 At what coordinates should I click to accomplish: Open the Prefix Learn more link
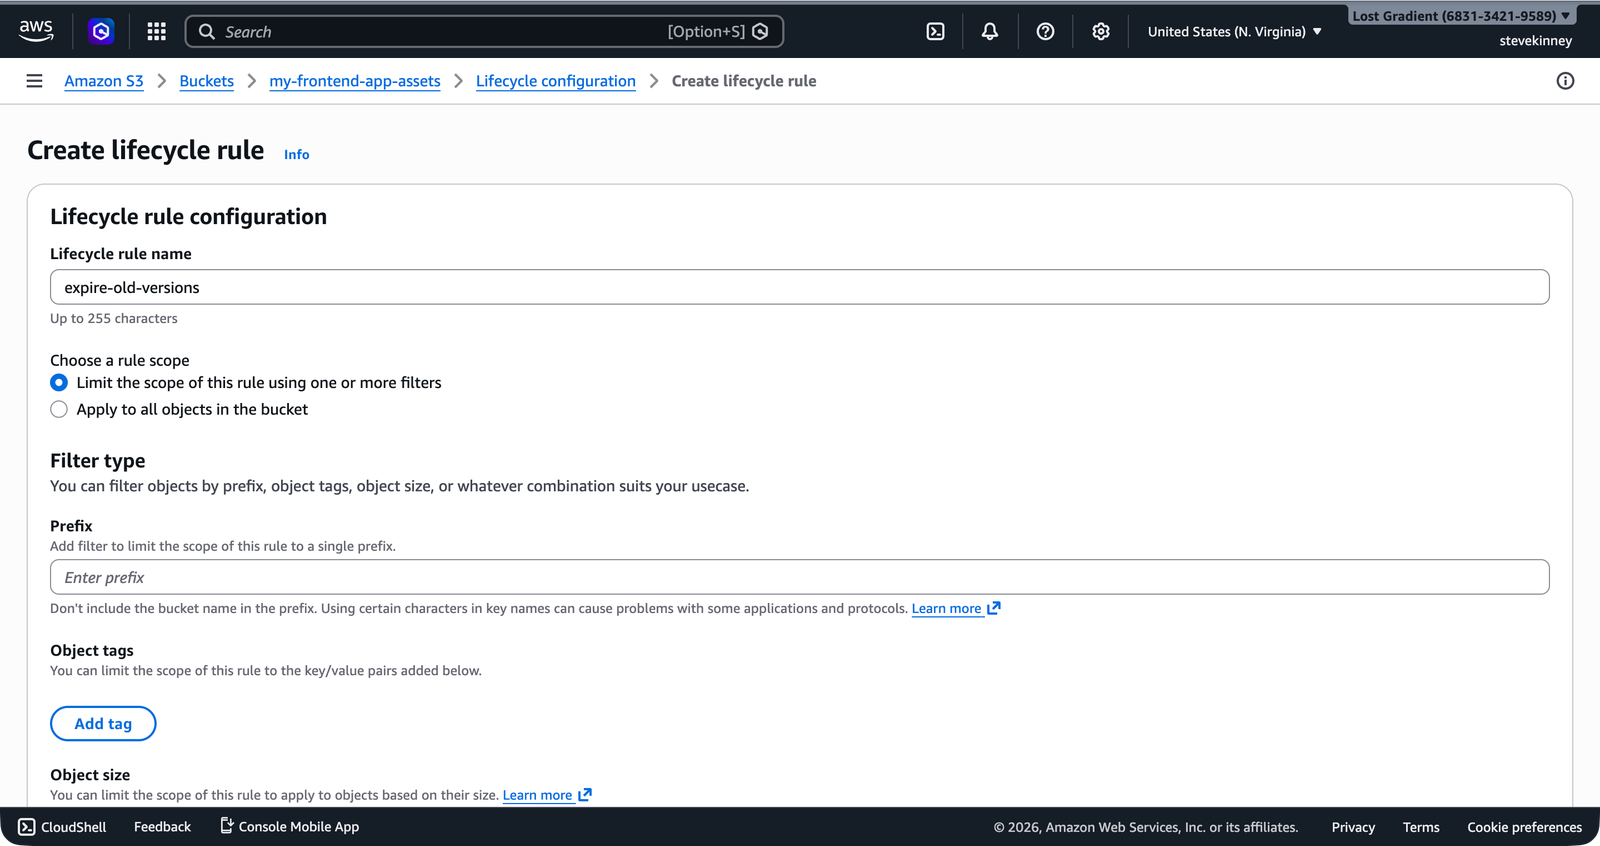coord(946,608)
